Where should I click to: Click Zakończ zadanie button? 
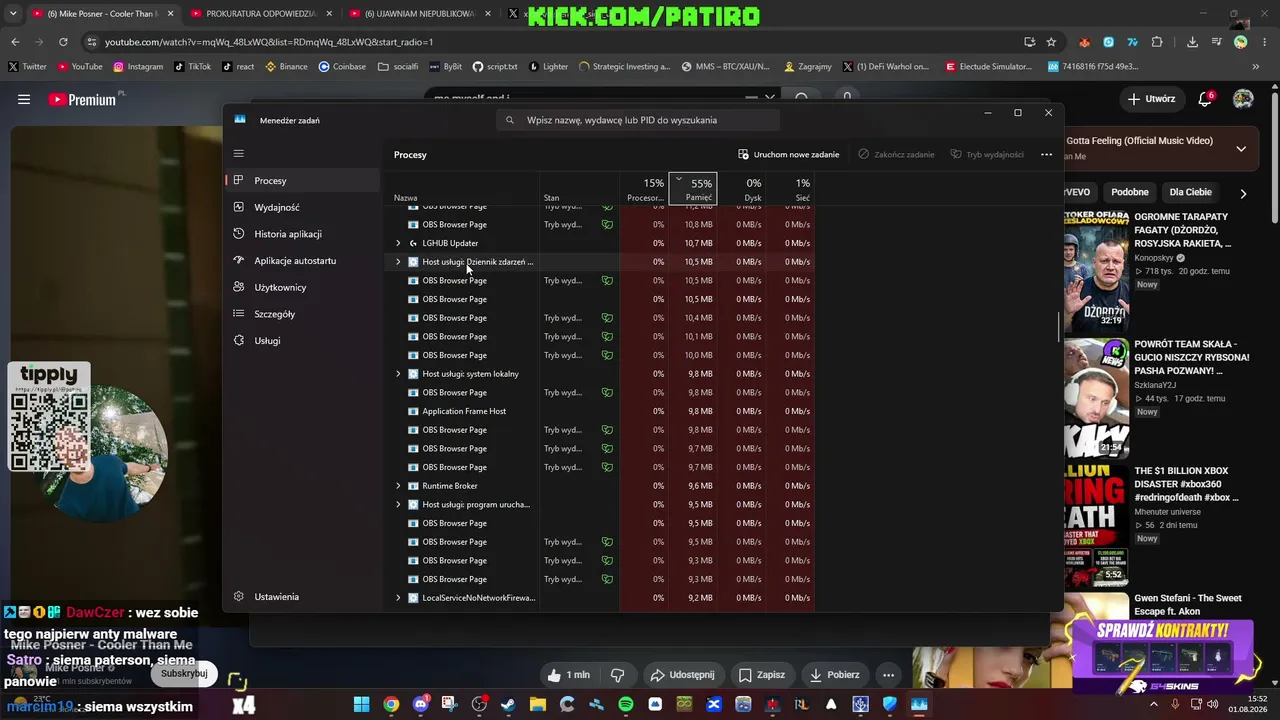(x=896, y=155)
